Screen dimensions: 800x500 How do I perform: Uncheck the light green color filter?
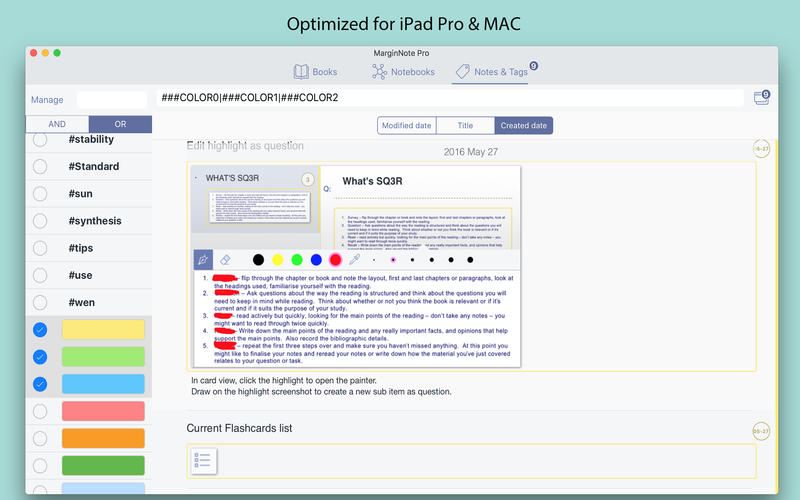point(40,357)
